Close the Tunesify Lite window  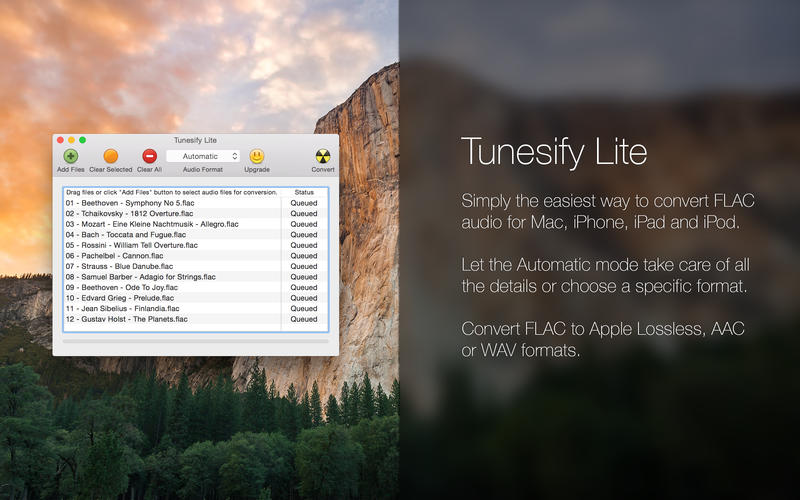pyautogui.click(x=60, y=140)
